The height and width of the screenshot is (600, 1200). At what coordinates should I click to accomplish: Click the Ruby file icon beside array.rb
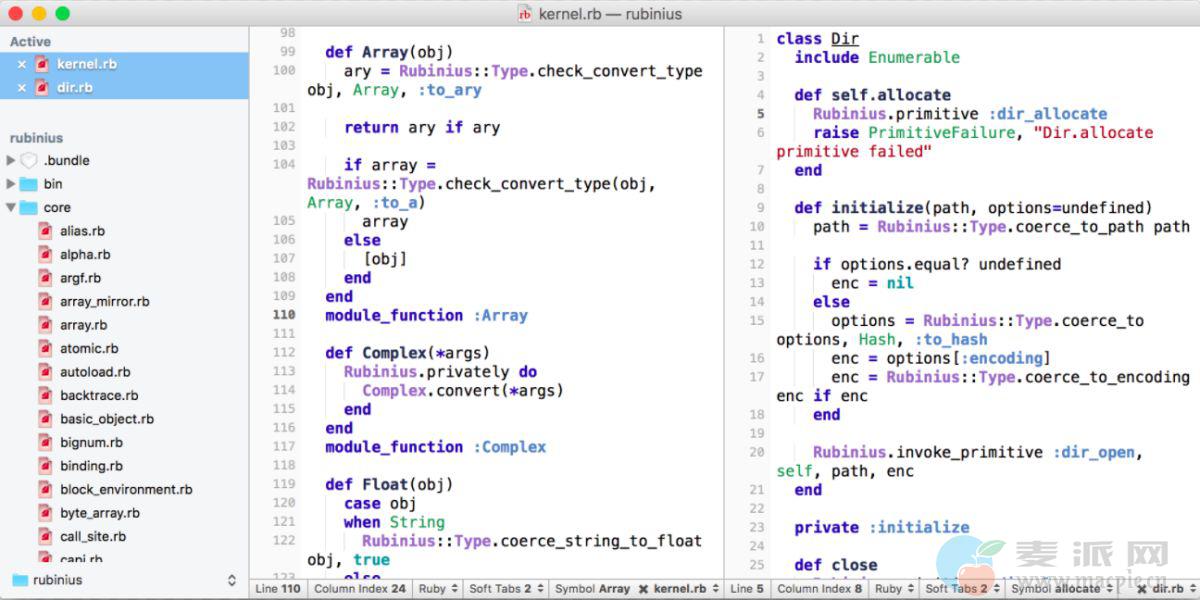(x=45, y=325)
